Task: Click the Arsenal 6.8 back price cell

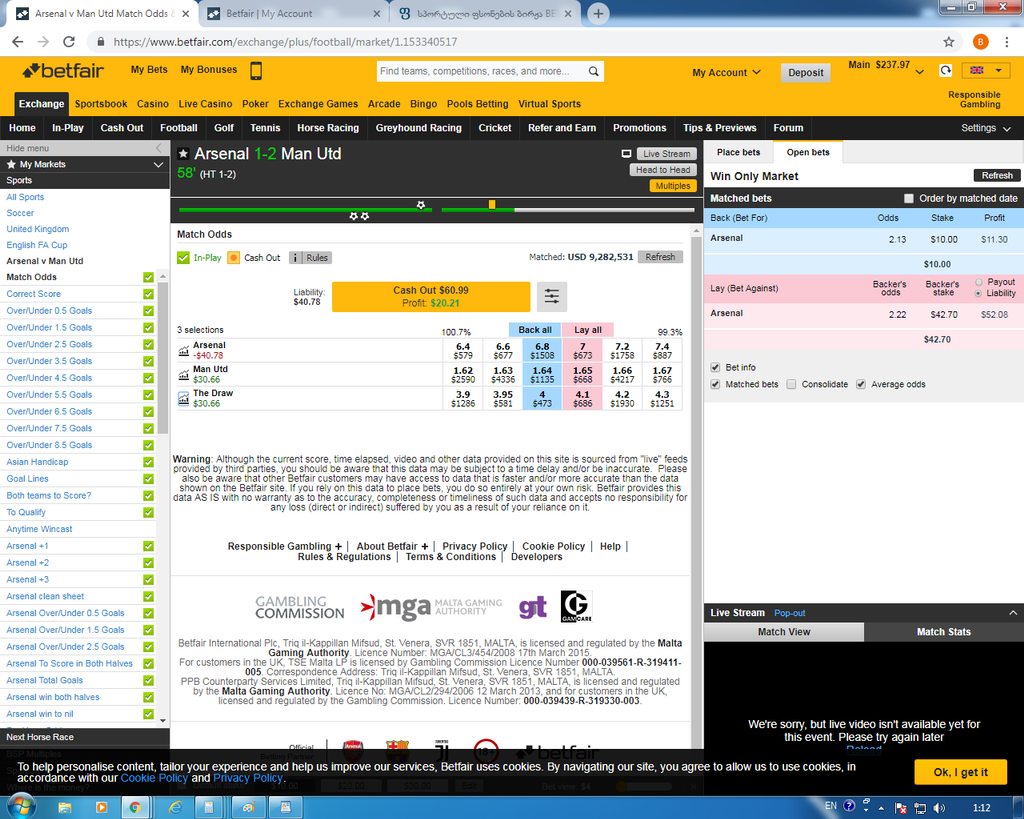Action: [x=542, y=351]
